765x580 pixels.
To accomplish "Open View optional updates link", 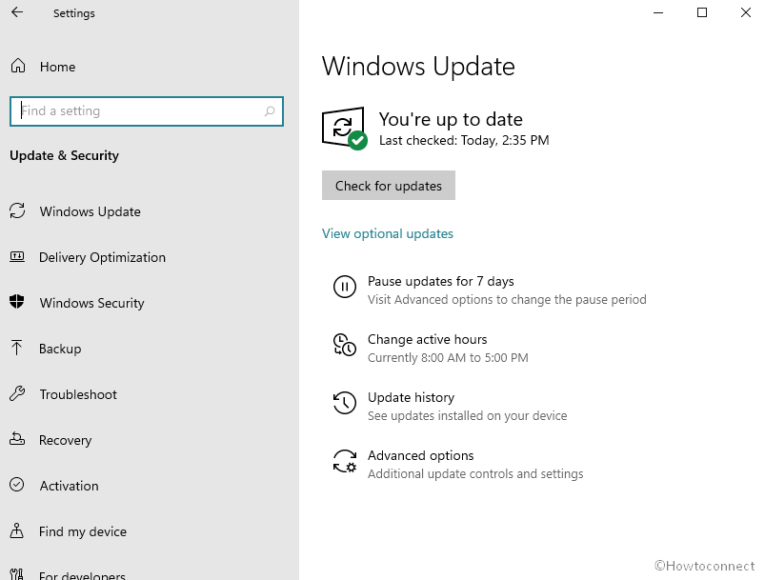I will [x=387, y=234].
